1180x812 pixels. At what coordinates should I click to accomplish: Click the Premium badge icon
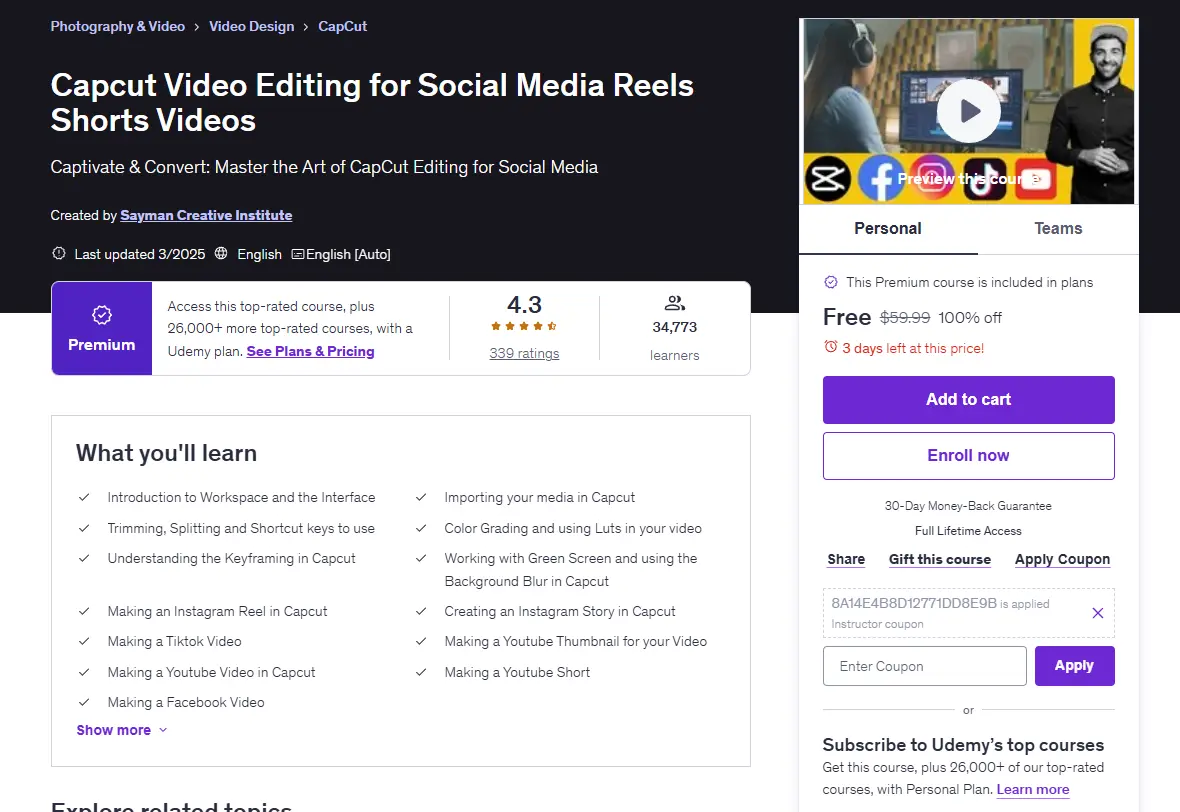[x=102, y=315]
